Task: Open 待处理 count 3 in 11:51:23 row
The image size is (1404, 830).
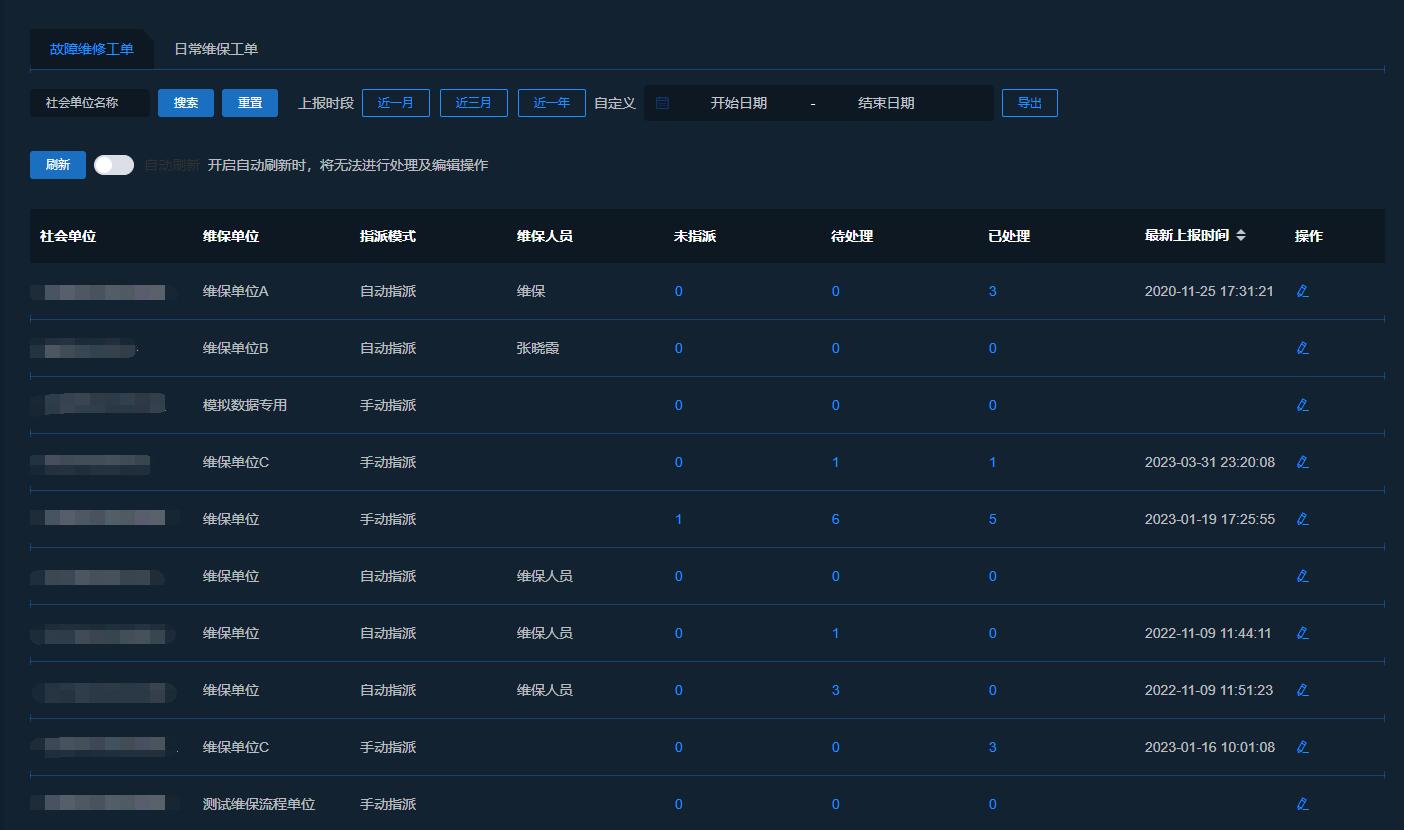Action: coord(835,690)
